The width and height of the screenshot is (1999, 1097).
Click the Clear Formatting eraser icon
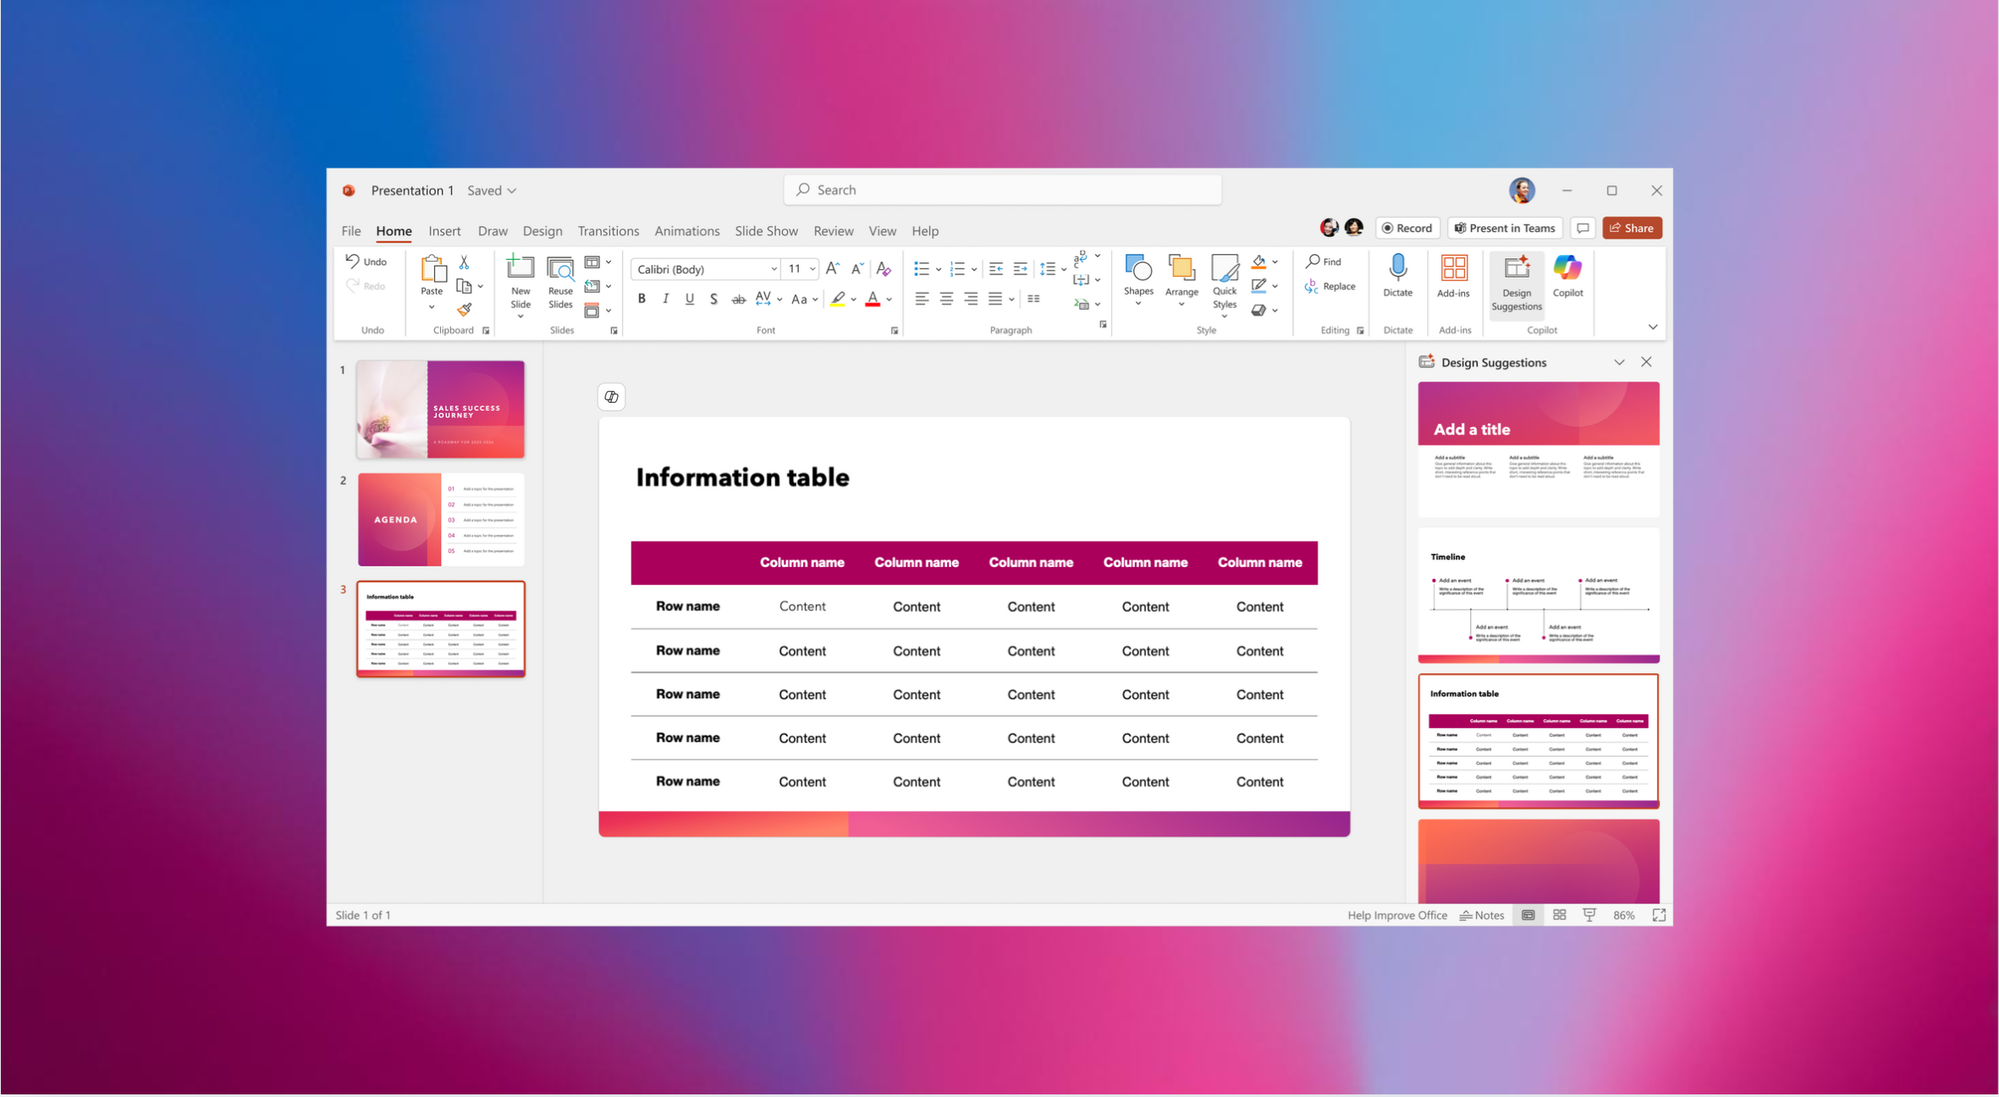tap(883, 269)
